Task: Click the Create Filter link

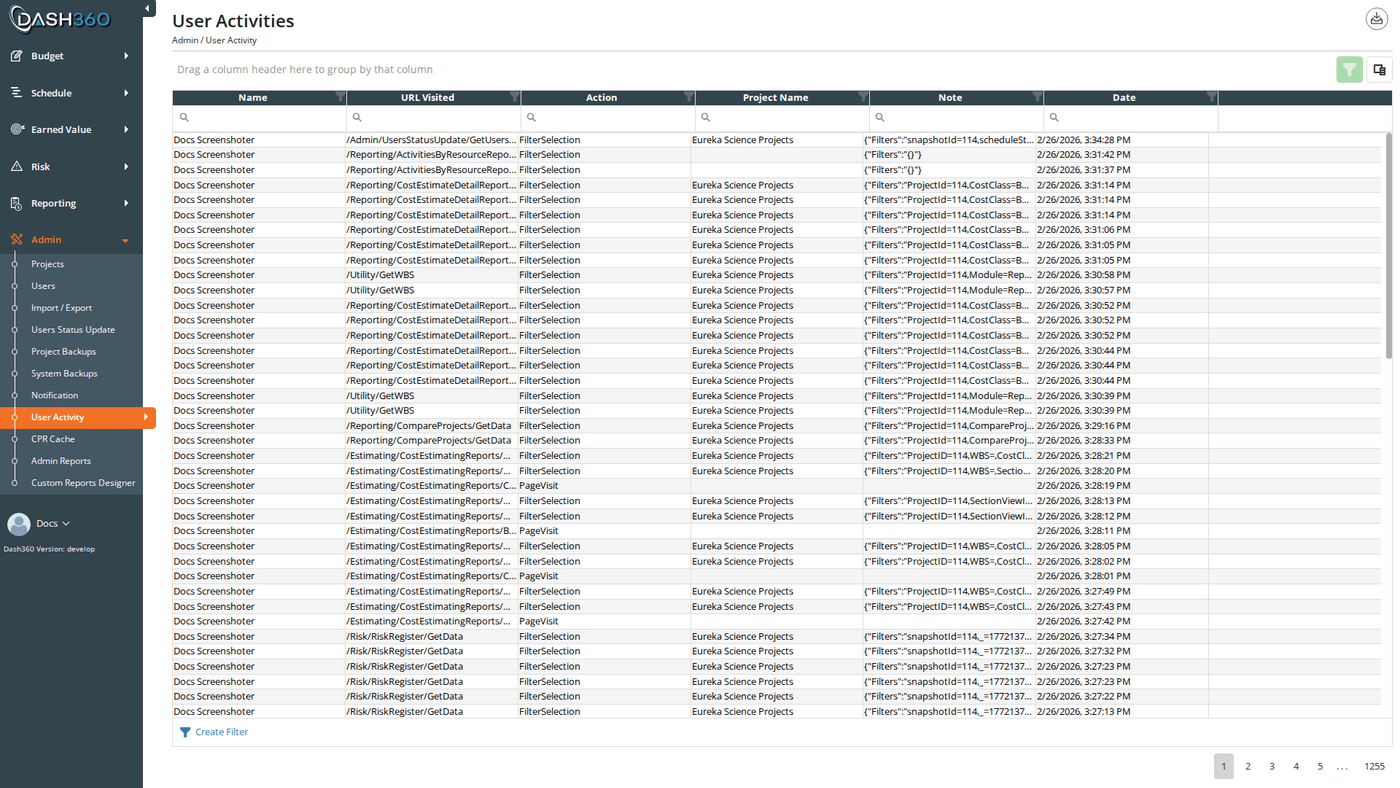Action: pyautogui.click(x=222, y=733)
